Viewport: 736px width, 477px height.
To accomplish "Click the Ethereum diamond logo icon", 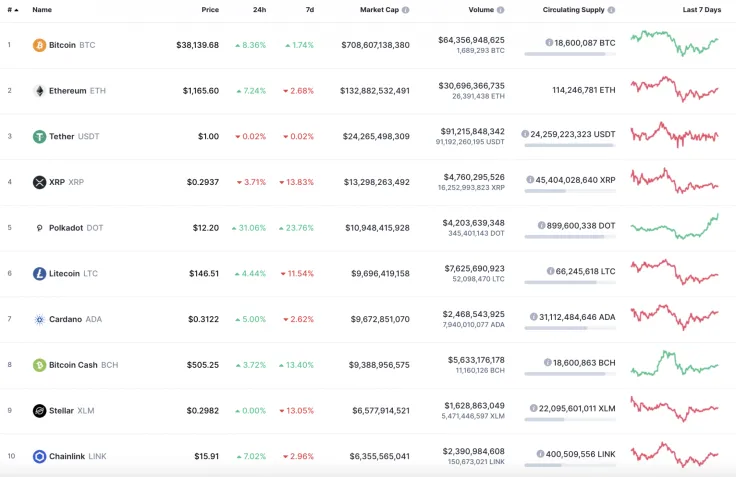I will (39, 91).
